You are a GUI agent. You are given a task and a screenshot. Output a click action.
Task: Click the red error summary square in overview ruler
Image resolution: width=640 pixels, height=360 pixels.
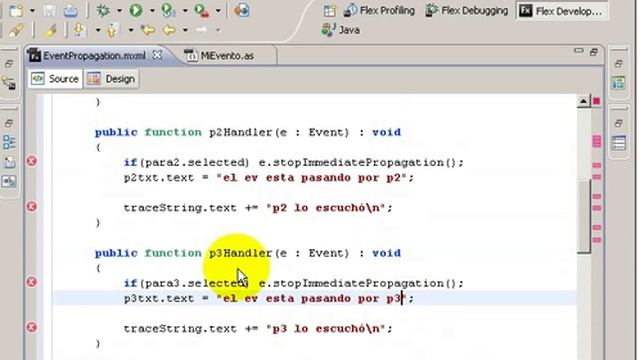point(597,101)
